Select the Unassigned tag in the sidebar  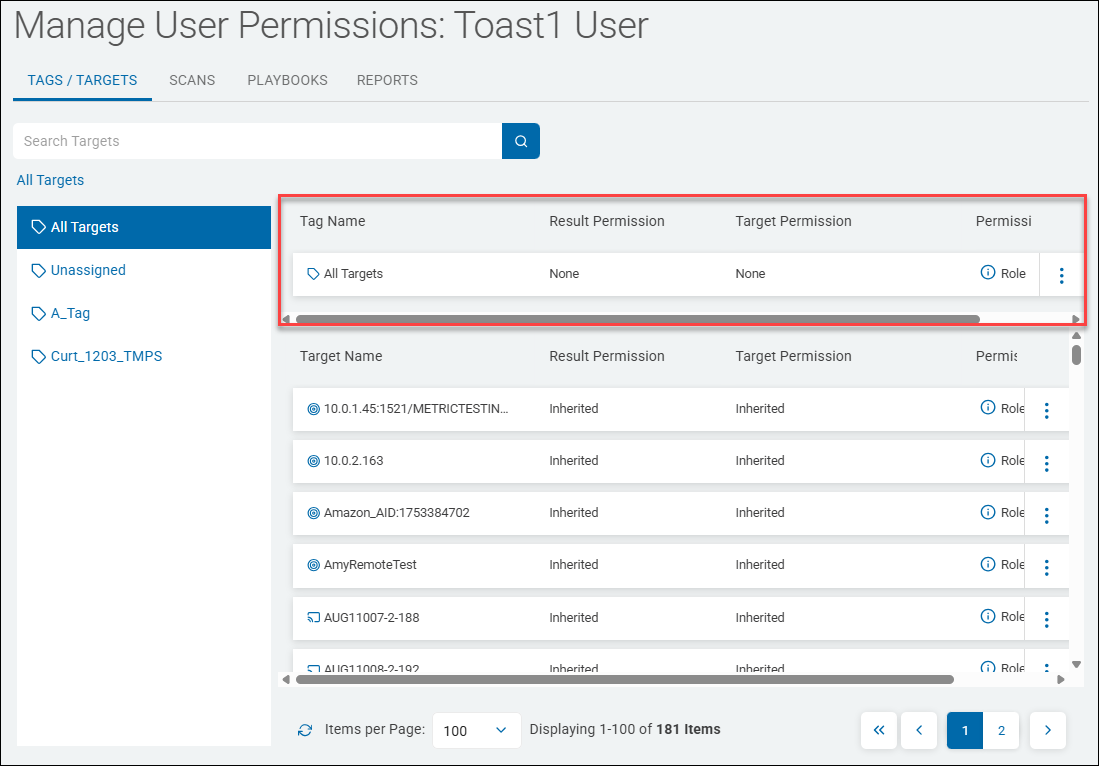click(86, 270)
